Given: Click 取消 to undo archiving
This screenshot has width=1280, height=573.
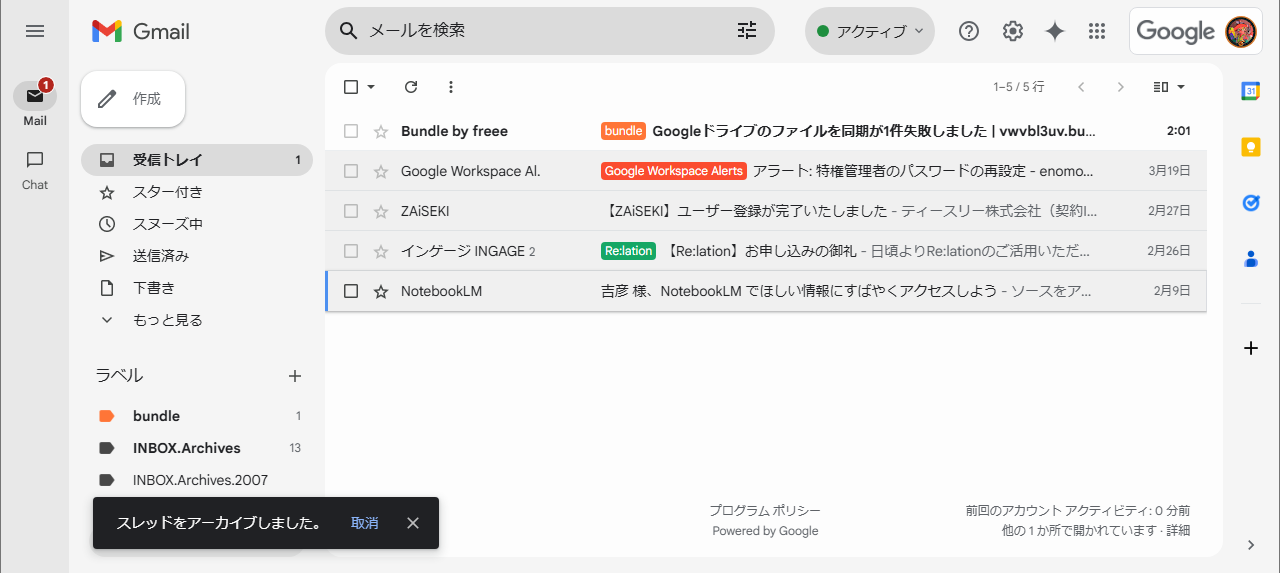Looking at the screenshot, I should [365, 523].
